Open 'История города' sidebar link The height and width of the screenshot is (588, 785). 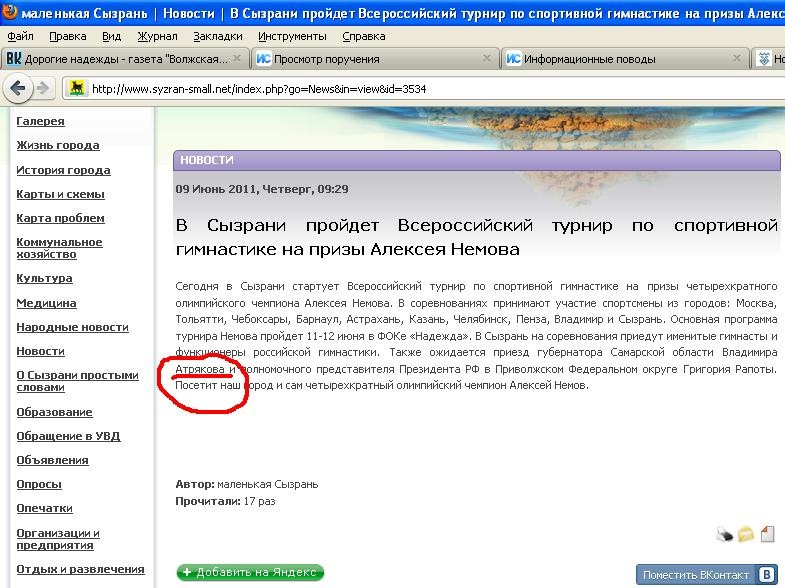tap(63, 170)
